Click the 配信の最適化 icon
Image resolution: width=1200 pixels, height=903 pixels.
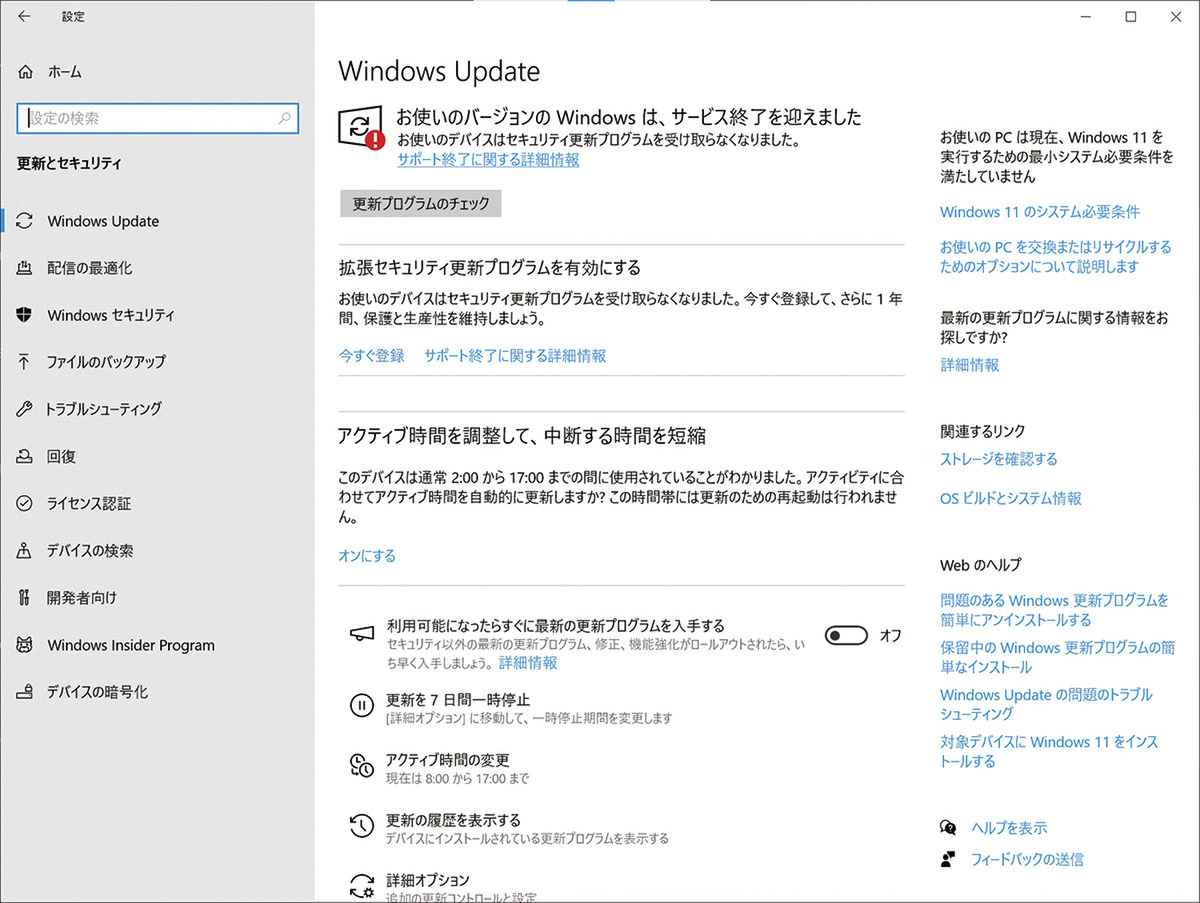pos(25,268)
